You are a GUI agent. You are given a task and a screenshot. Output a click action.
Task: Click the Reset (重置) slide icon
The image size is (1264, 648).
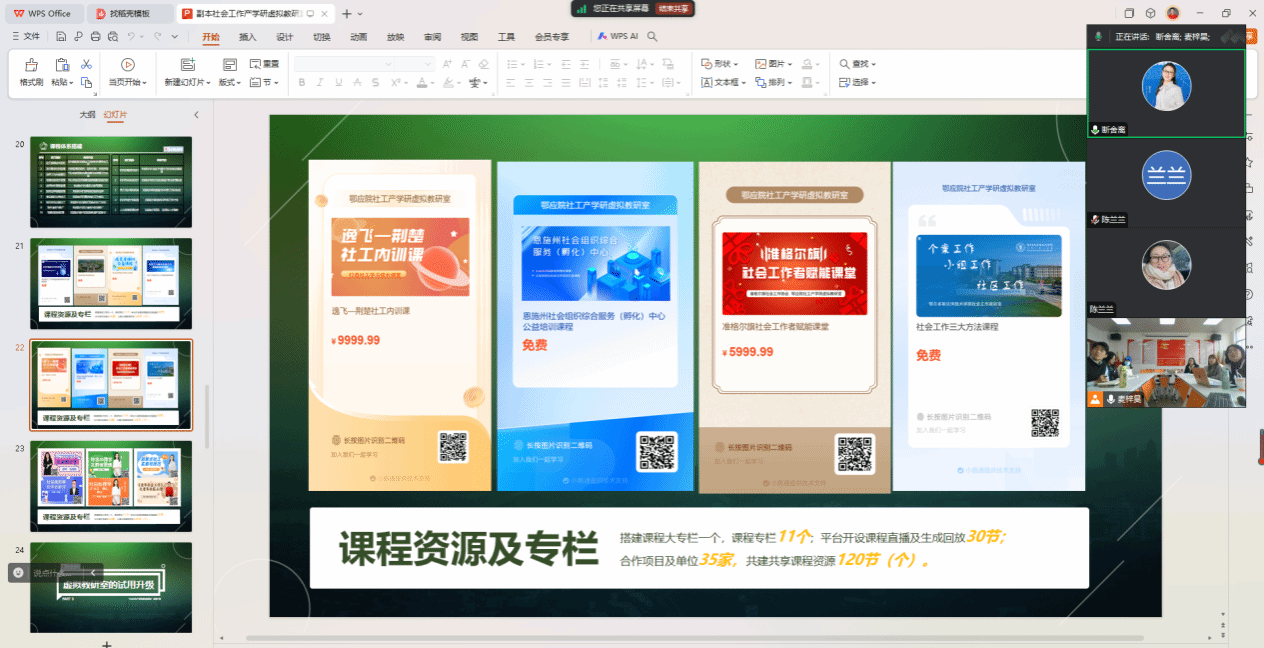(265, 64)
